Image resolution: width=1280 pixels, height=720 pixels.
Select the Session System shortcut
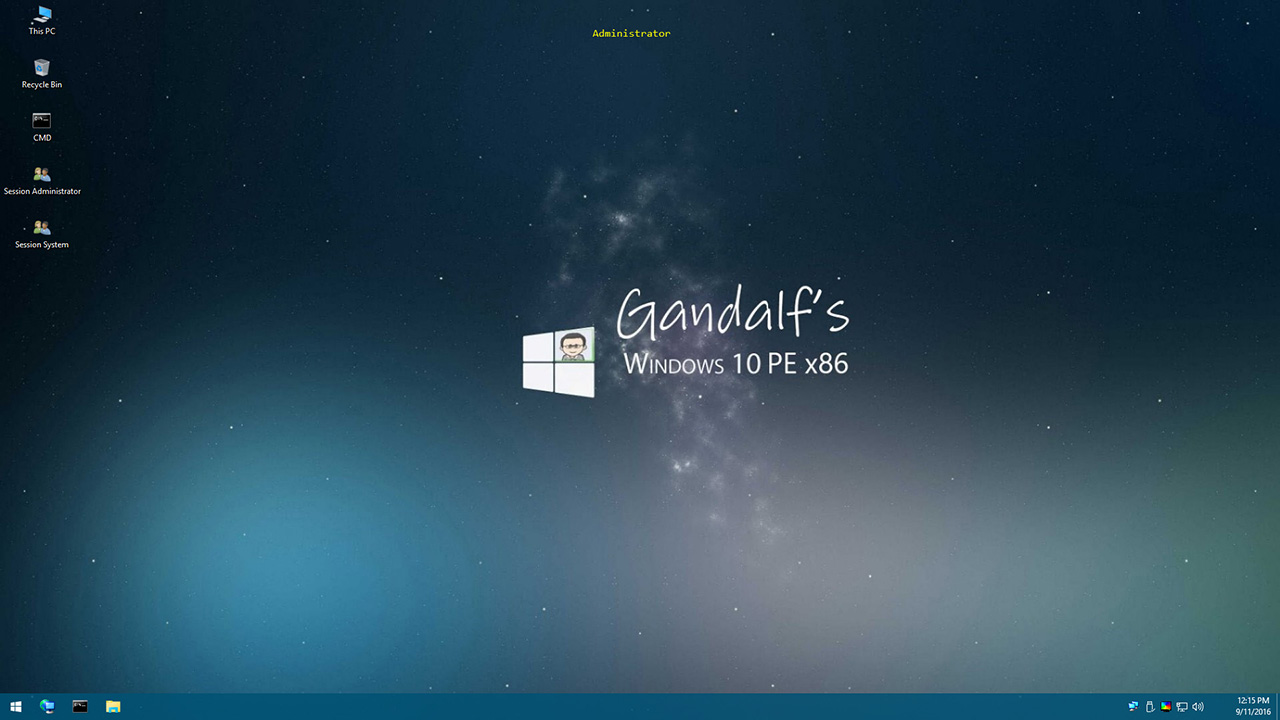[x=42, y=230]
